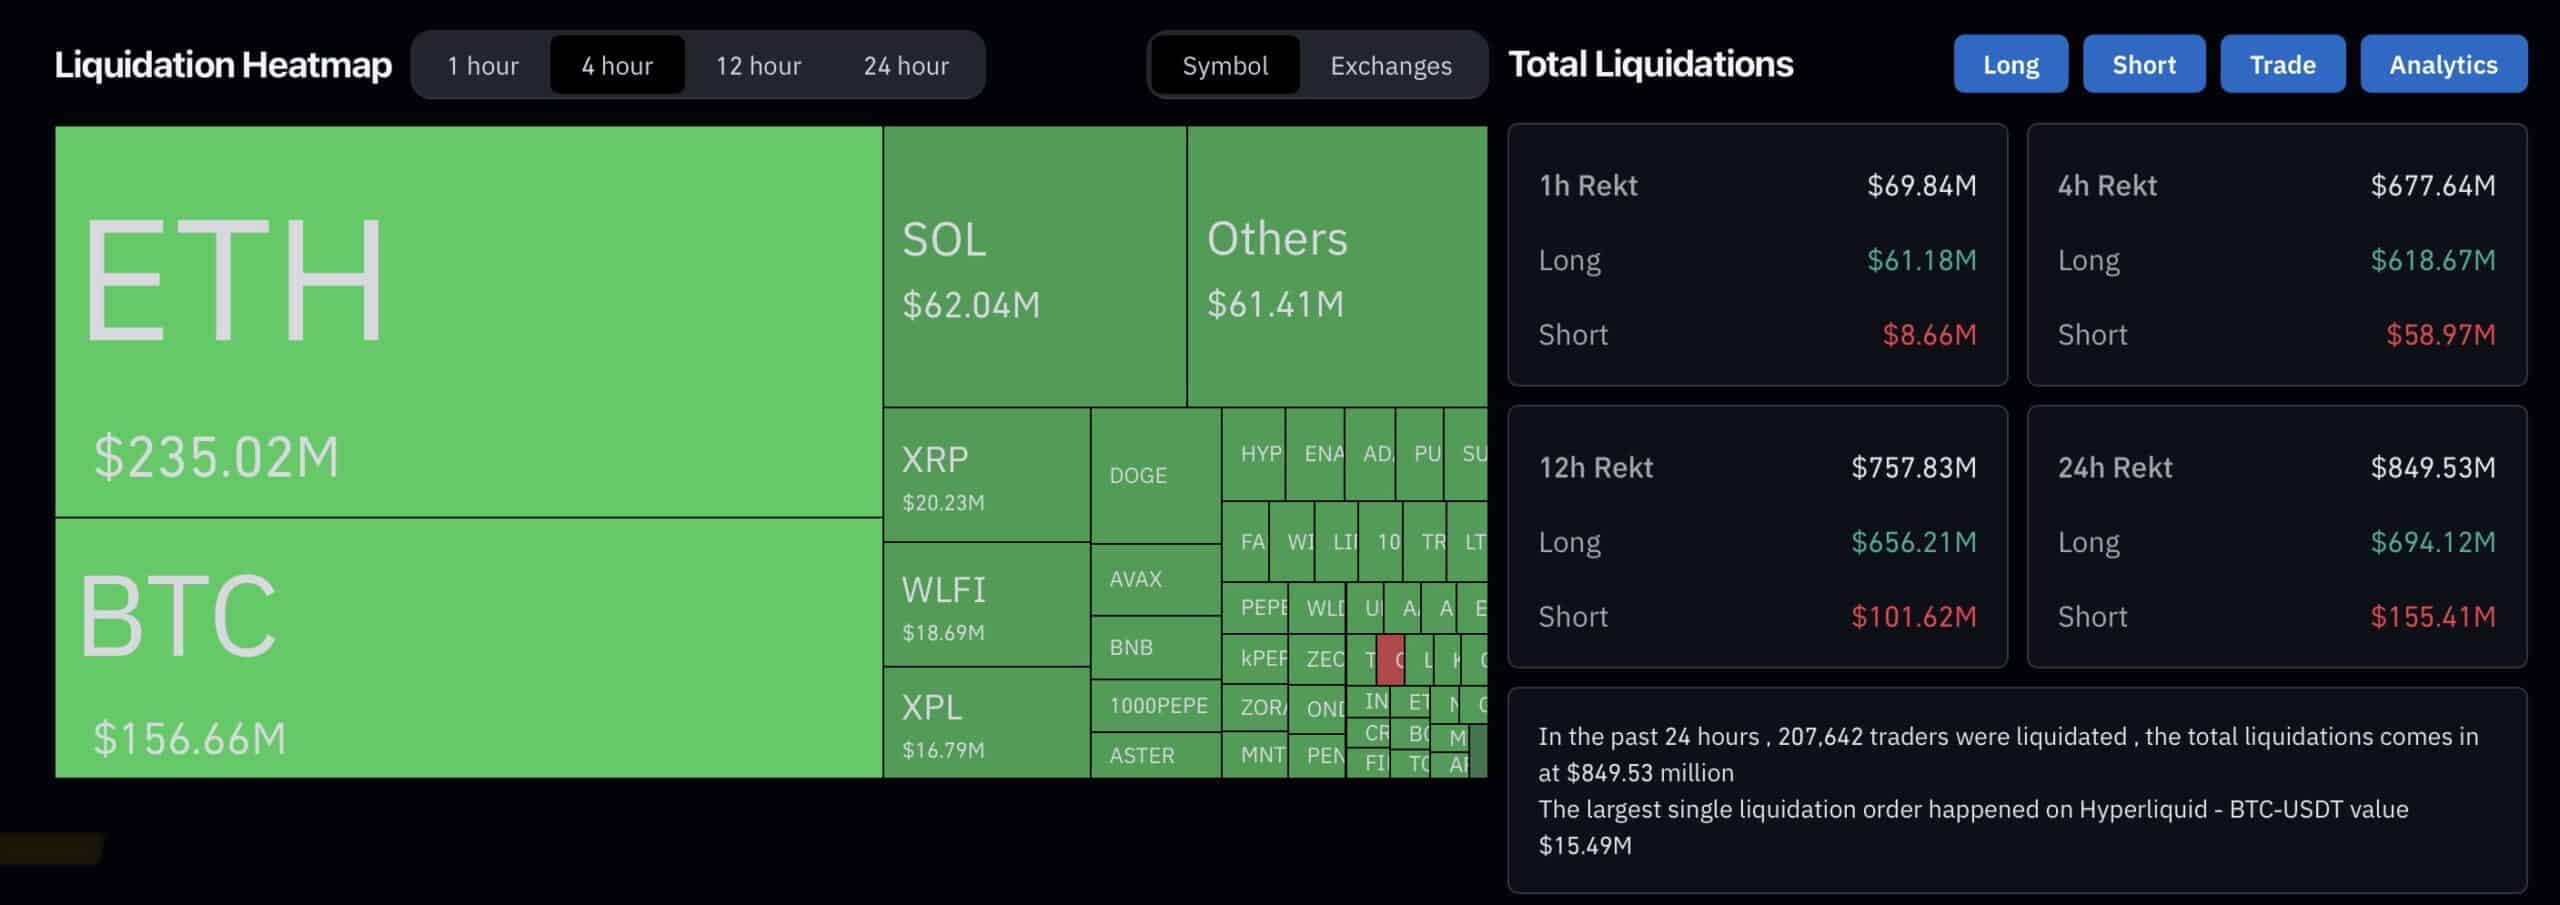Select the SOL heatmap block
Screen dimensions: 2560x905
(1034, 266)
